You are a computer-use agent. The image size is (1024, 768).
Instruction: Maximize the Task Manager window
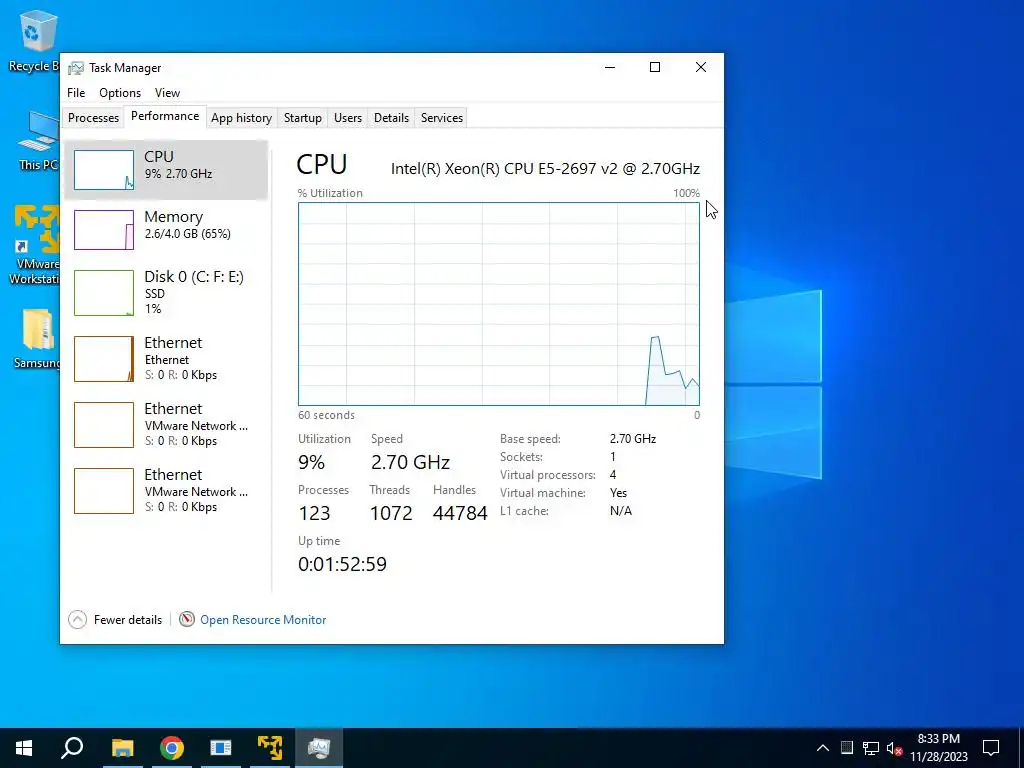tap(655, 67)
